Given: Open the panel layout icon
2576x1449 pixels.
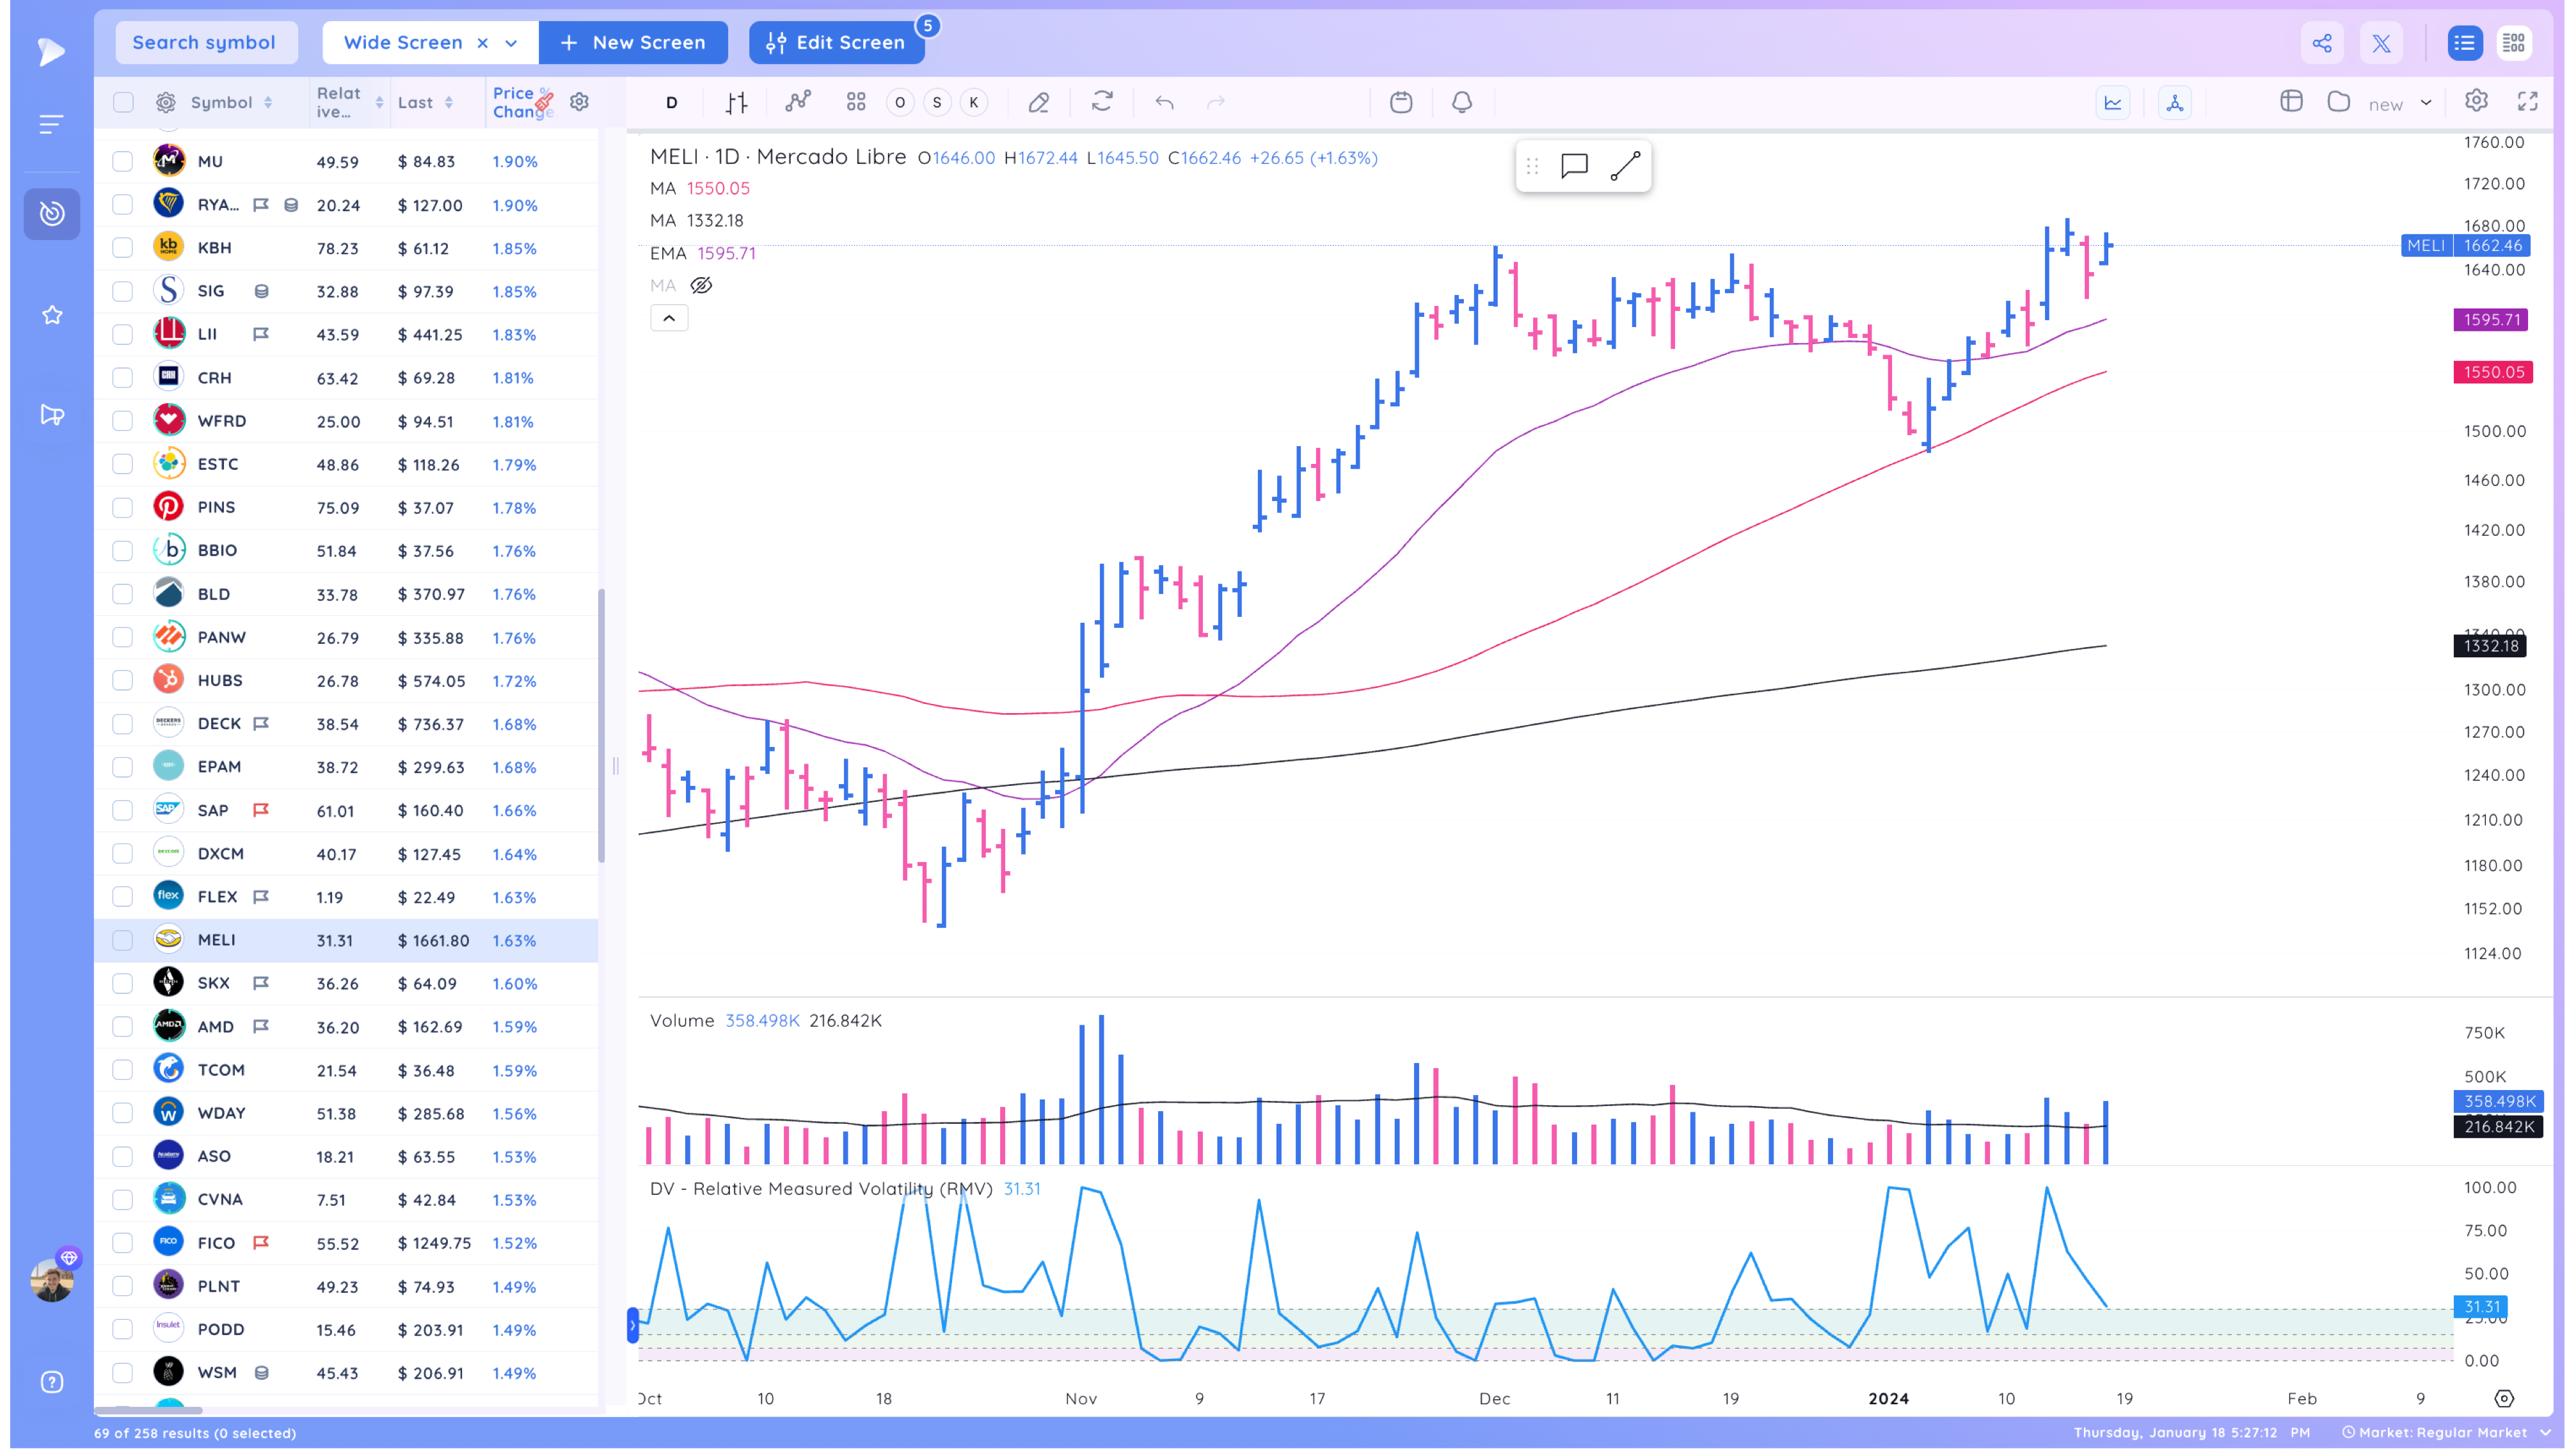Looking at the screenshot, I should click(x=2292, y=101).
